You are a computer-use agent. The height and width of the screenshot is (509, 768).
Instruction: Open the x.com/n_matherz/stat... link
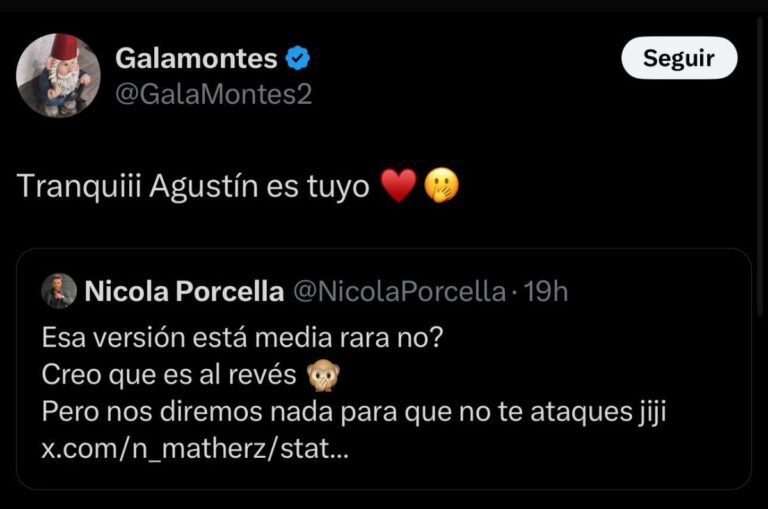[195, 449]
